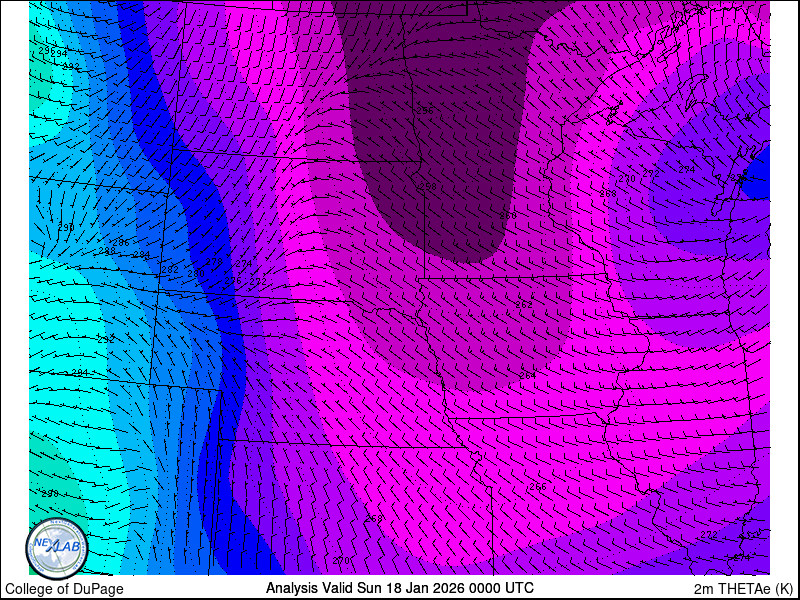Pick the 262 contour label
The image size is (800, 600).
(524, 305)
